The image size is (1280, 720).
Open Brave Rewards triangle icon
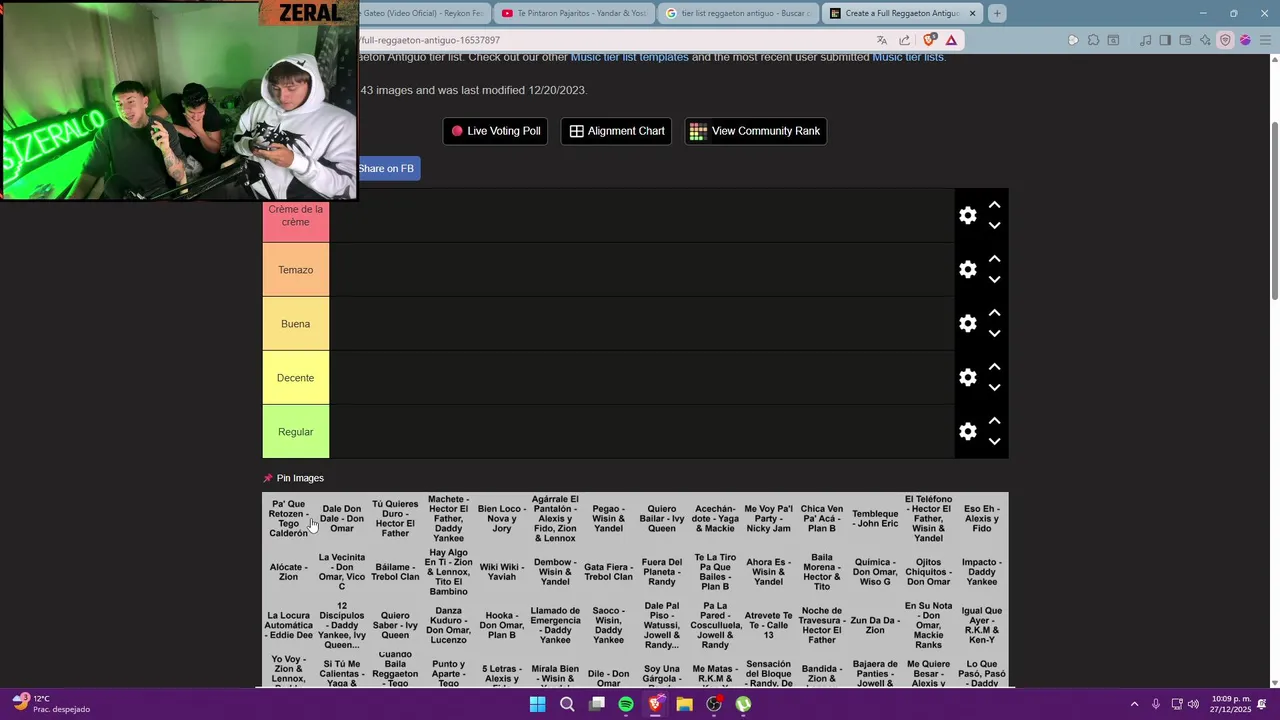(951, 40)
